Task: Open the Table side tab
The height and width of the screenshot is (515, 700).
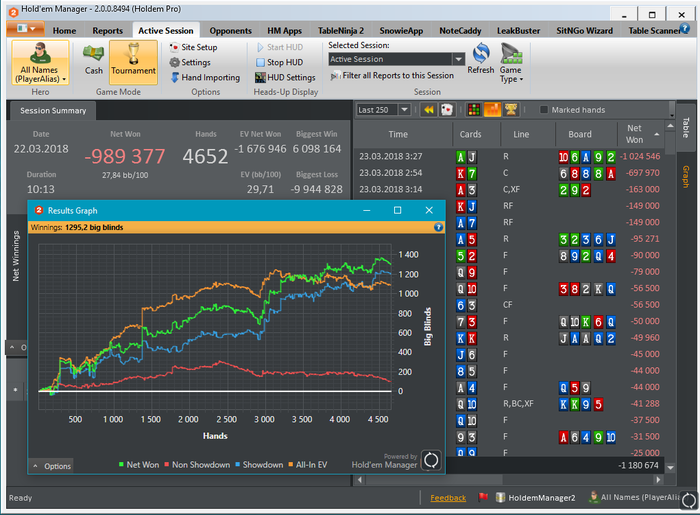Action: point(686,127)
